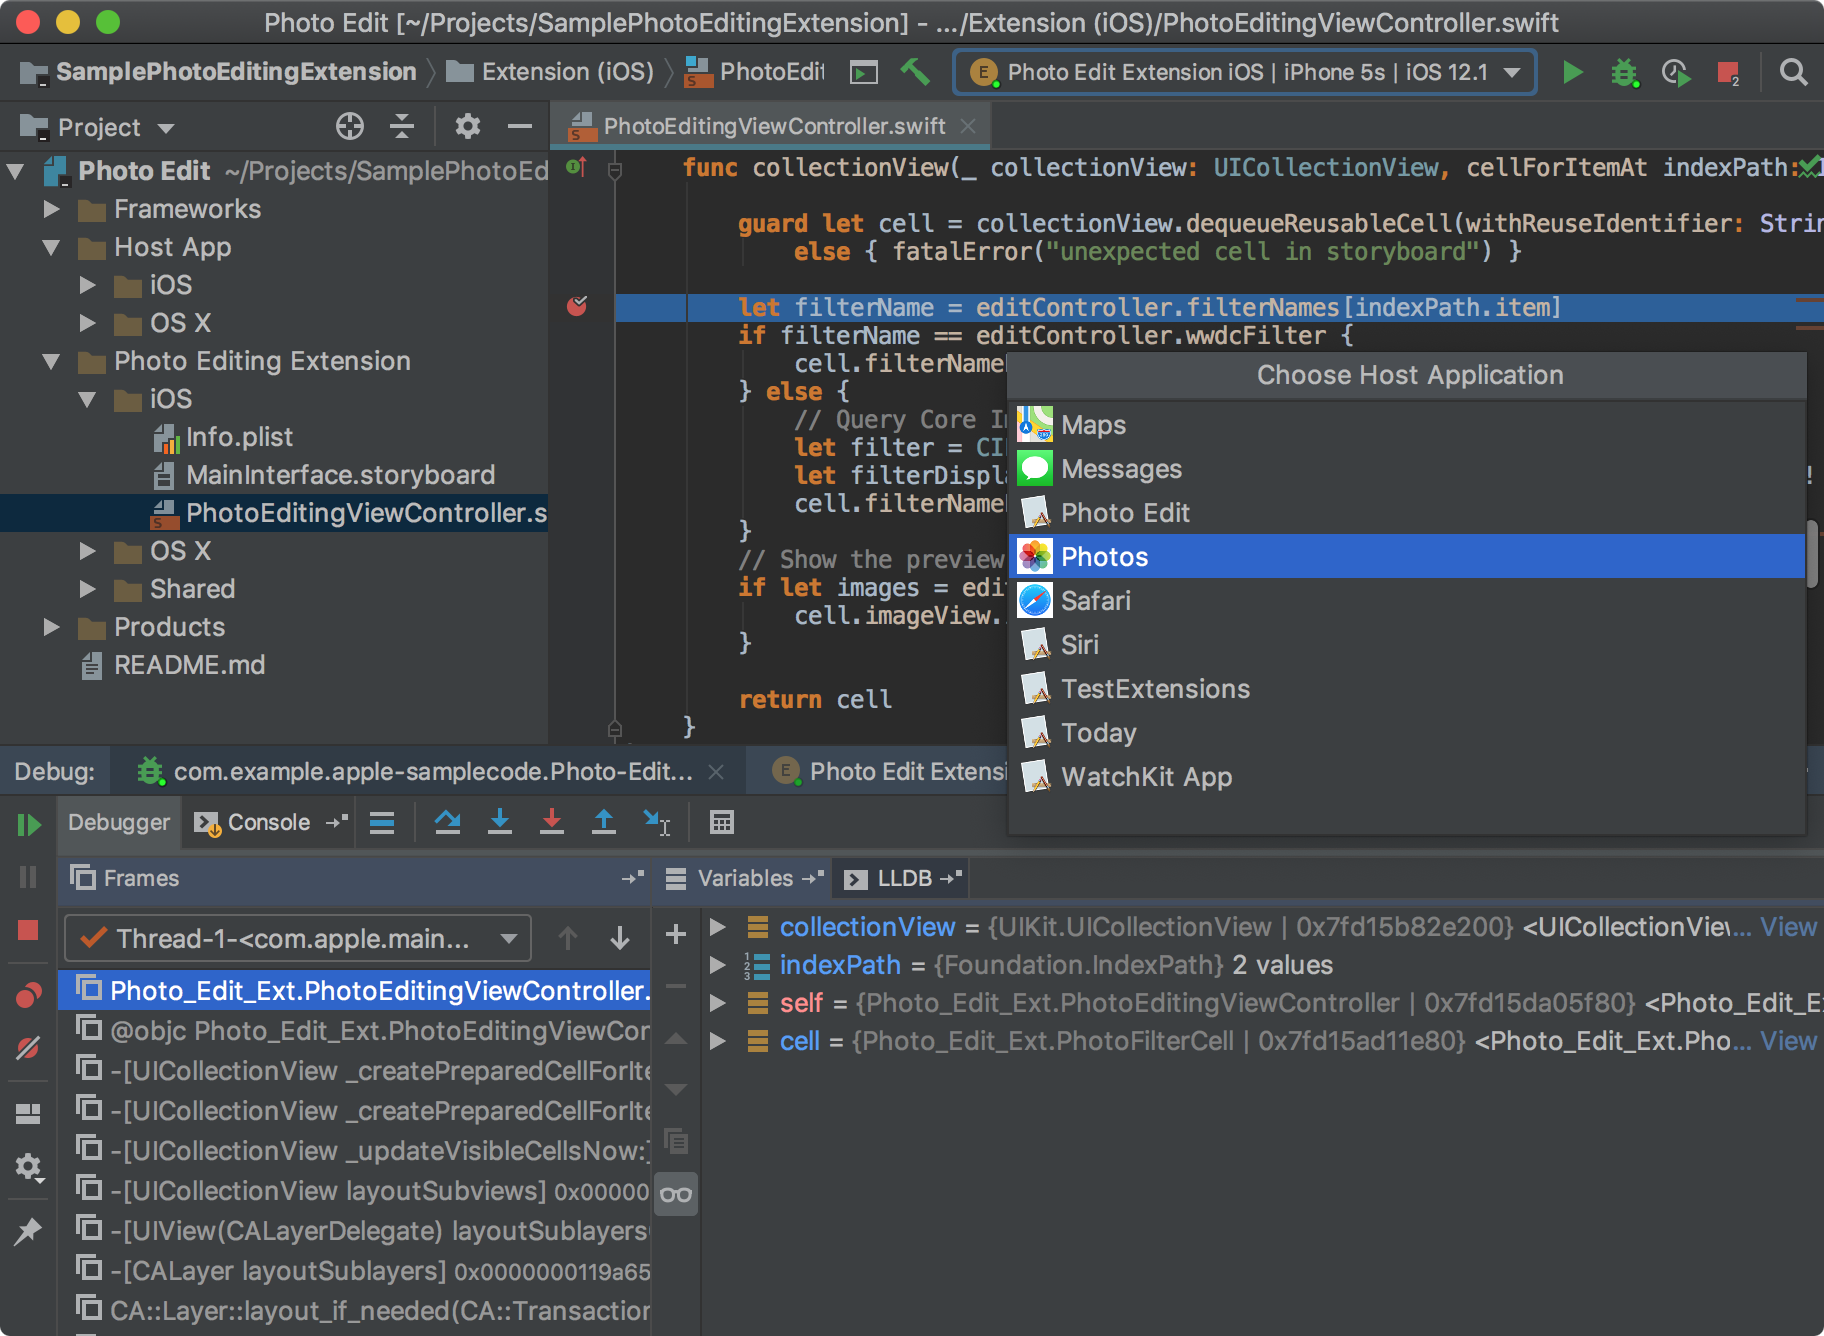
Task: Open Project panel settings gear
Action: [x=468, y=126]
